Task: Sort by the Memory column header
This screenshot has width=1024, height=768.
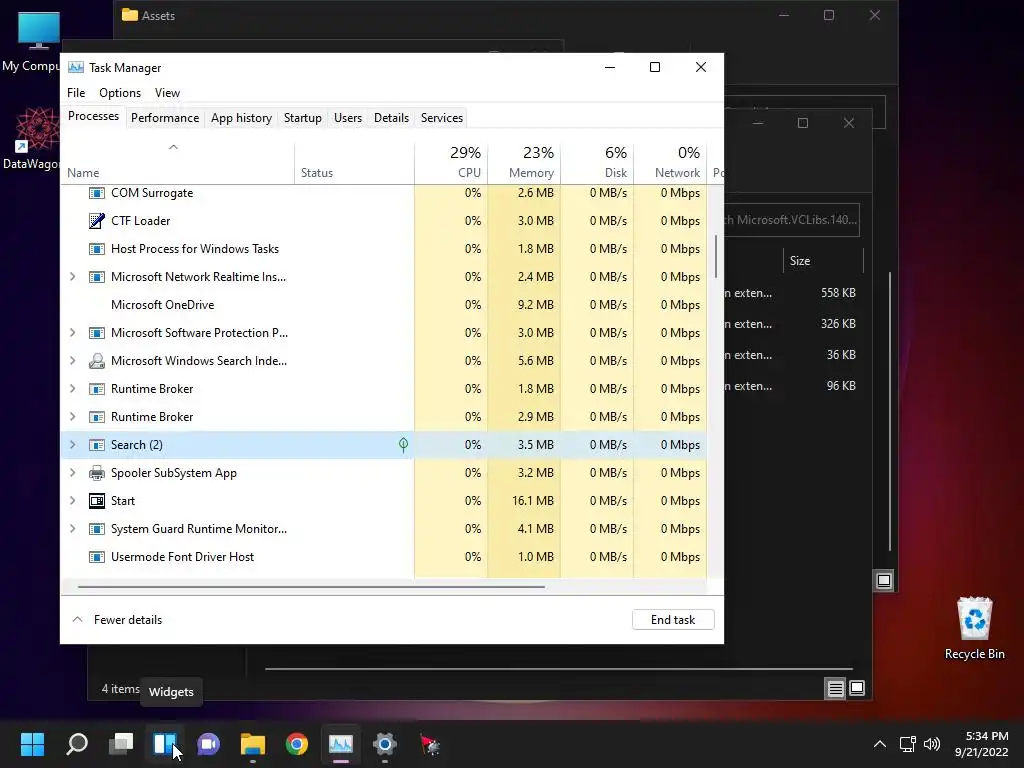Action: point(524,163)
